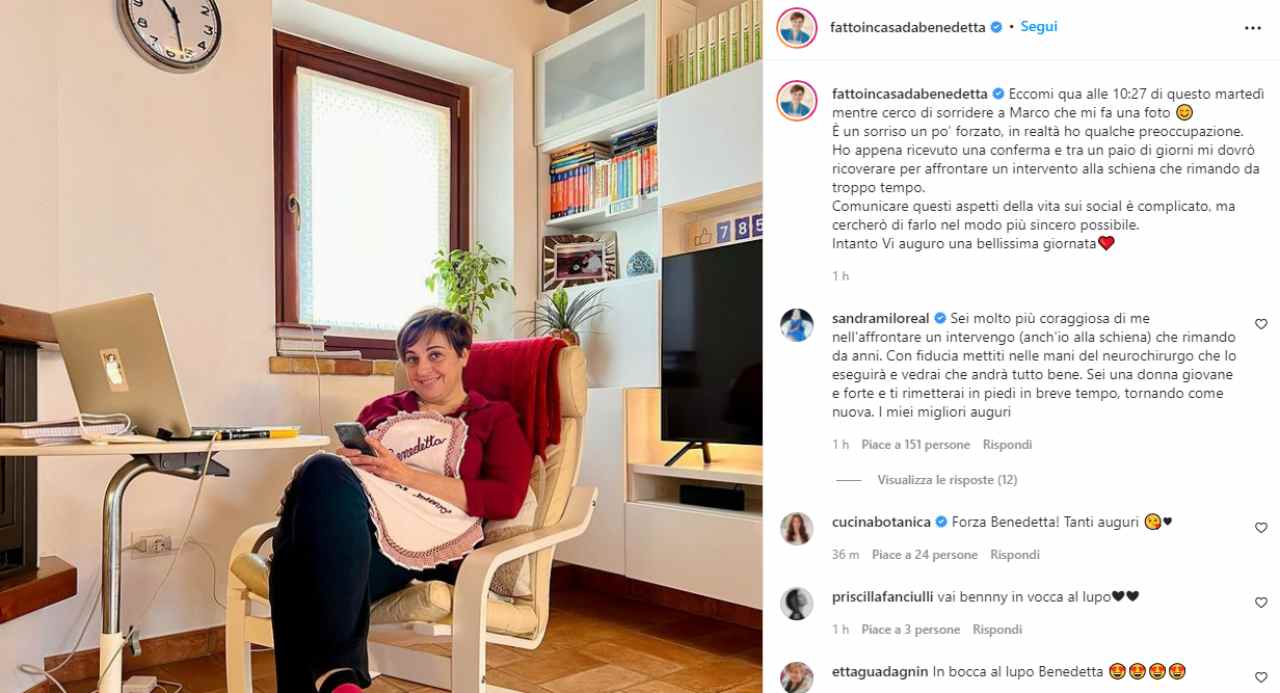
Task: Open the post photo of Benedetta
Action: point(381,346)
